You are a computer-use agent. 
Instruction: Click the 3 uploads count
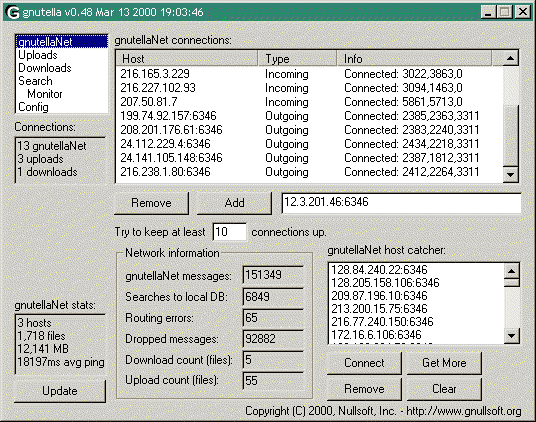[x=40, y=159]
